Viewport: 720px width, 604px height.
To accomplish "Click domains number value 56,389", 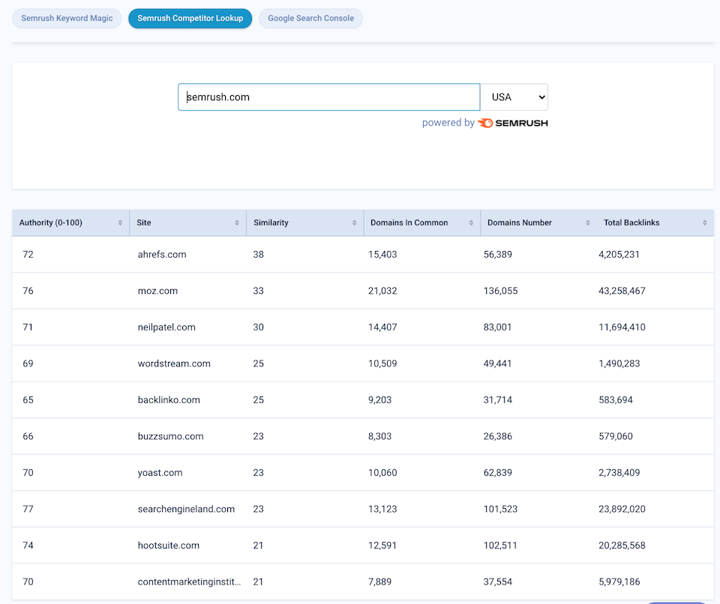I will point(498,254).
